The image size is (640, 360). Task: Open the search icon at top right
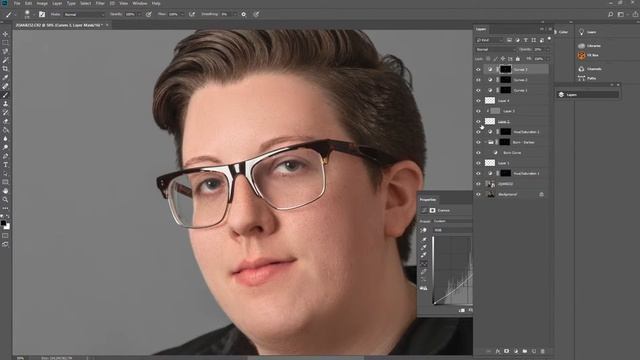611,14
